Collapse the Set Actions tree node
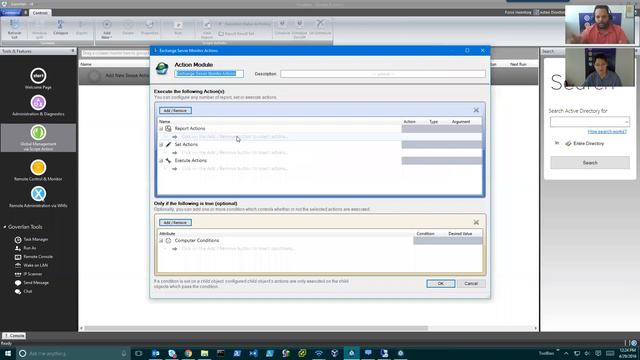Screen dimensions: 640x360 161,144
